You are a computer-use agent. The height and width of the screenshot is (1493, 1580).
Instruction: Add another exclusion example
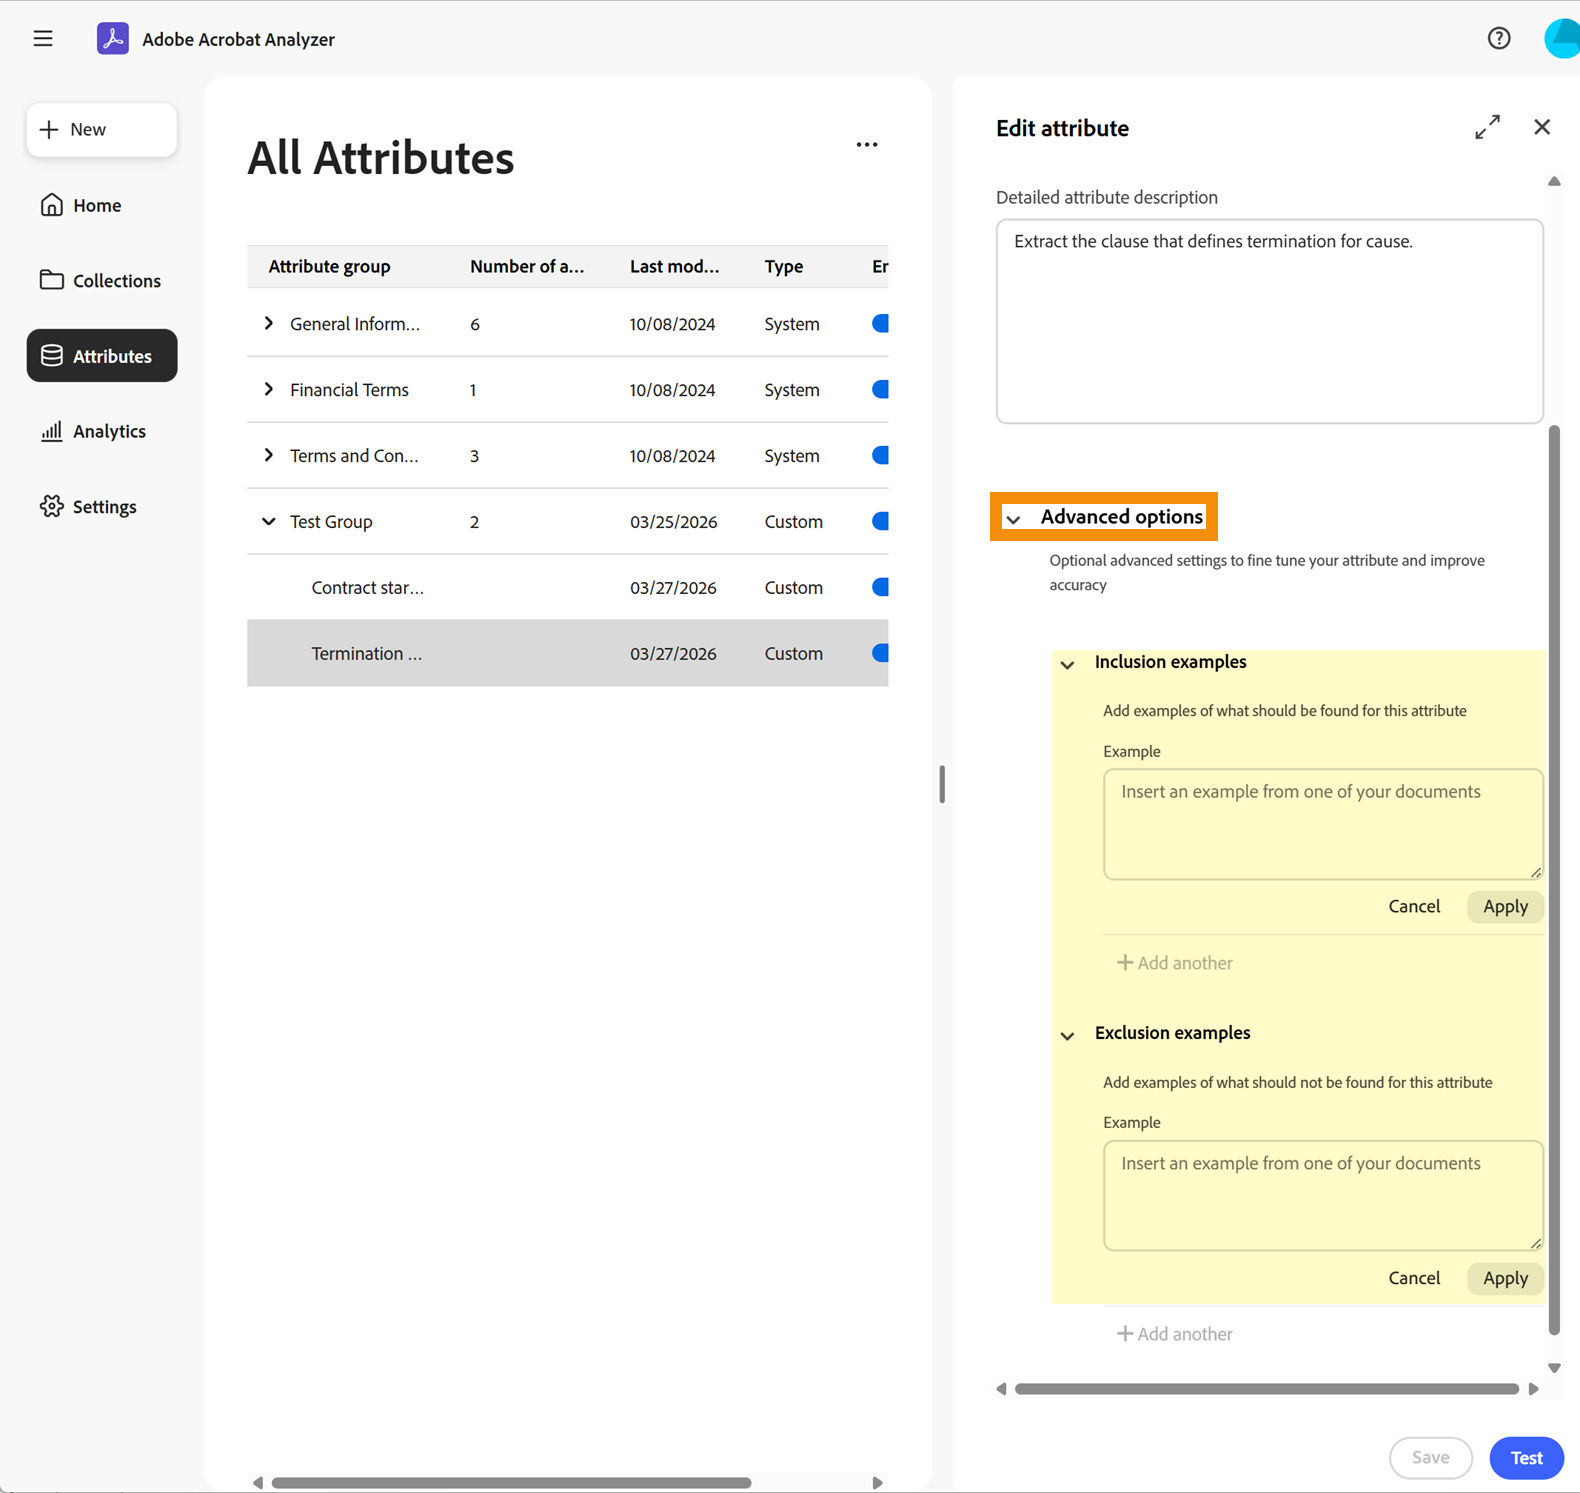click(1174, 1334)
